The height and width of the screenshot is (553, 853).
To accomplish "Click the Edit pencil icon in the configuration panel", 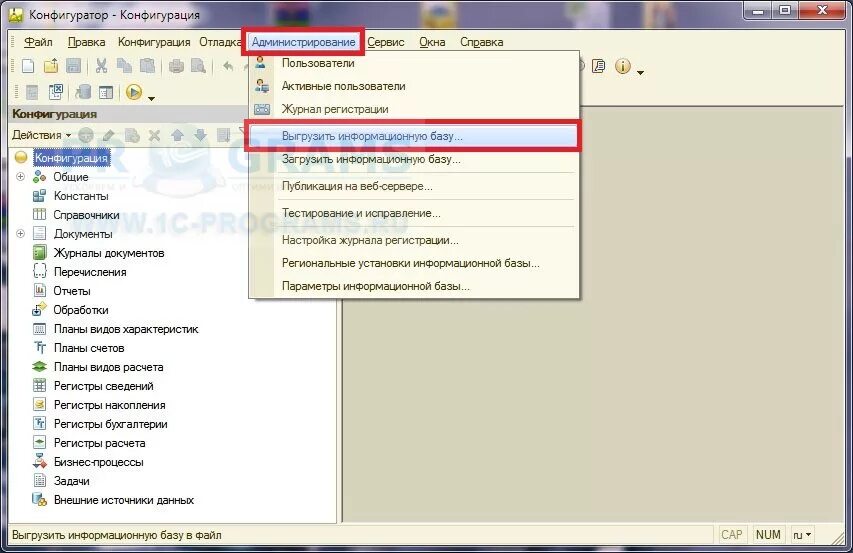I will 109,135.
